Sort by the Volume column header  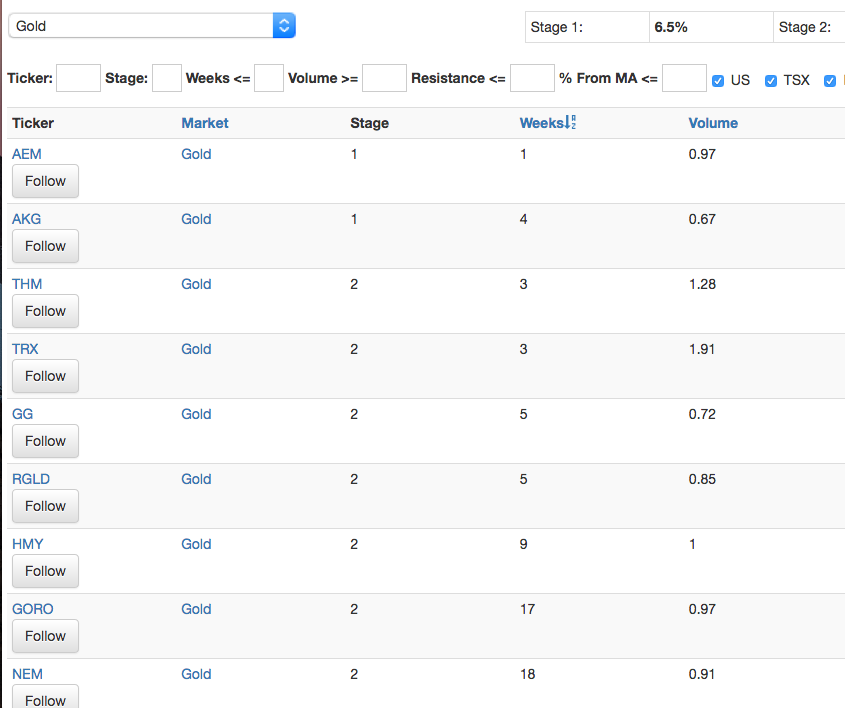[x=713, y=123]
